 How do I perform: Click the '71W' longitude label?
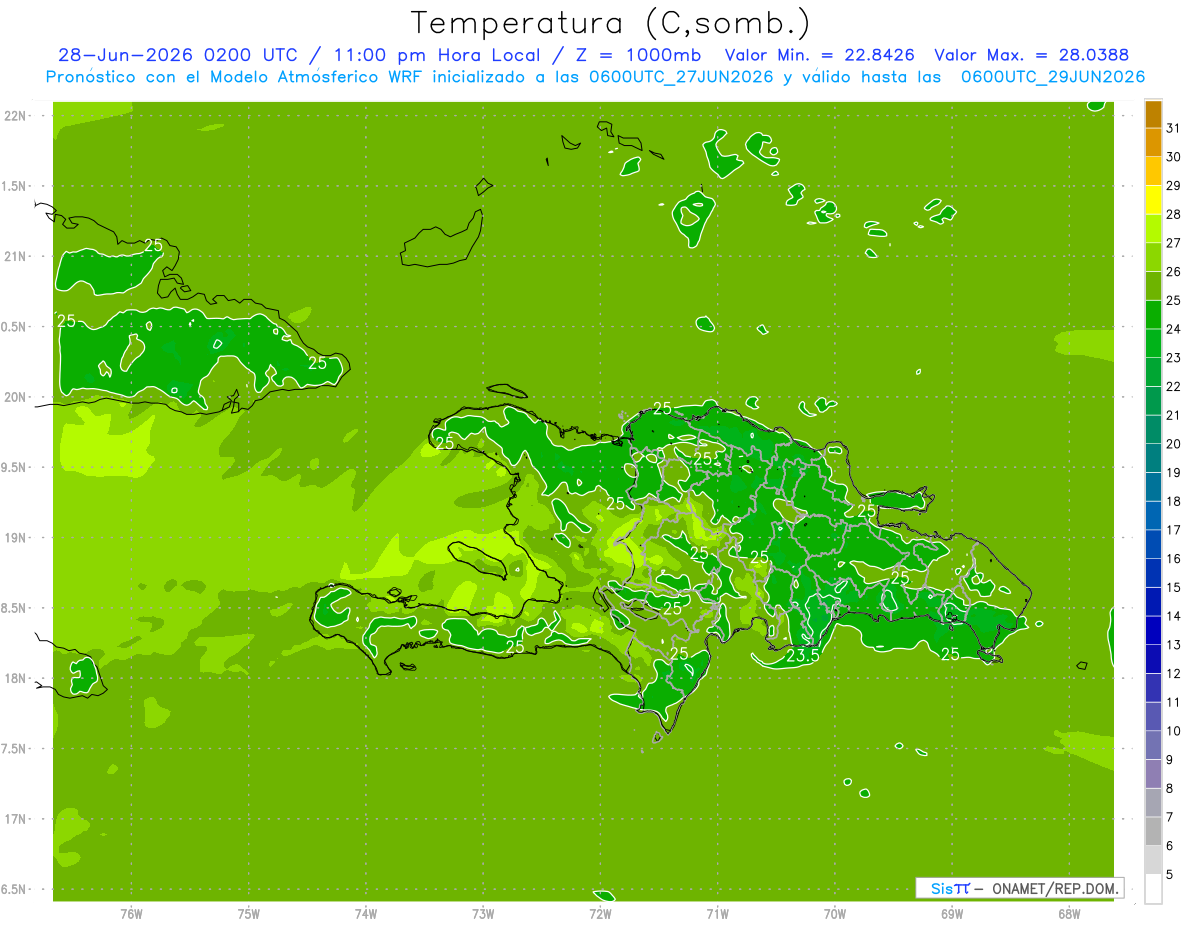(x=717, y=914)
